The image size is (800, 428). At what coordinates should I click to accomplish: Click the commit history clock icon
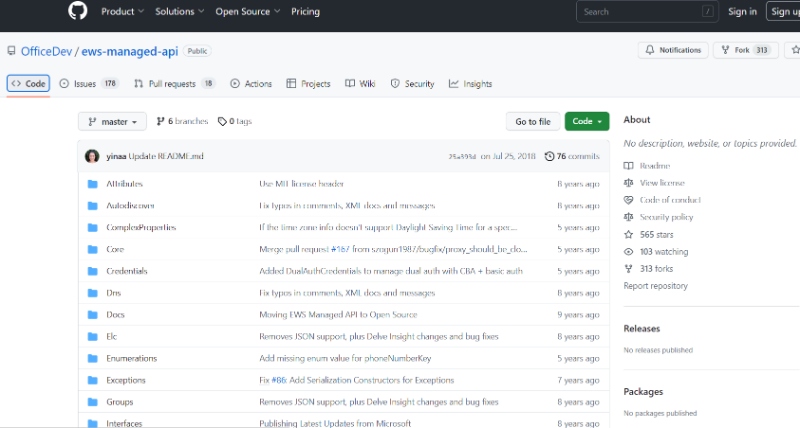click(549, 157)
